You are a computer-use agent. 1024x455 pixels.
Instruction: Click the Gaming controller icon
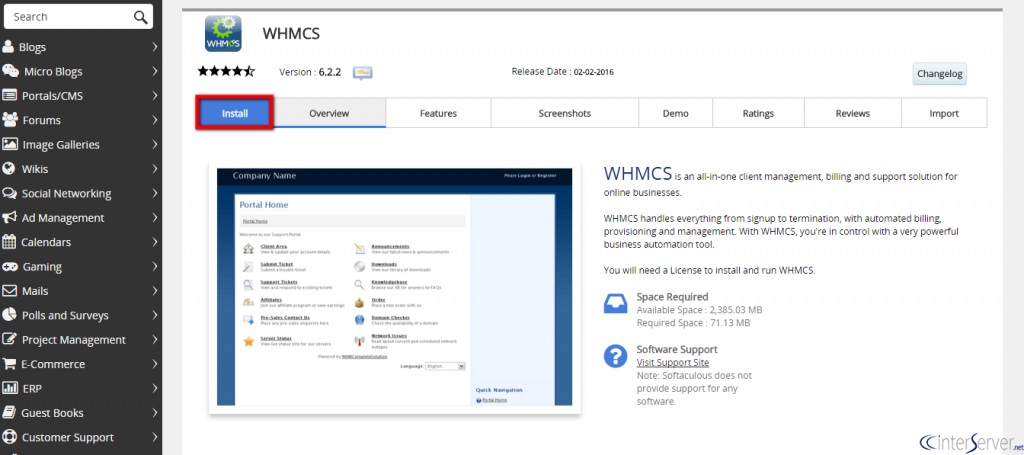[x=10, y=266]
